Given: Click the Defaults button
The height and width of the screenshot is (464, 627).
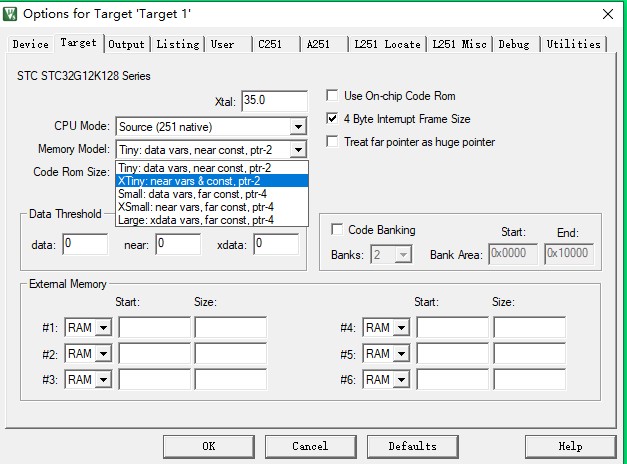Looking at the screenshot, I should pos(412,446).
